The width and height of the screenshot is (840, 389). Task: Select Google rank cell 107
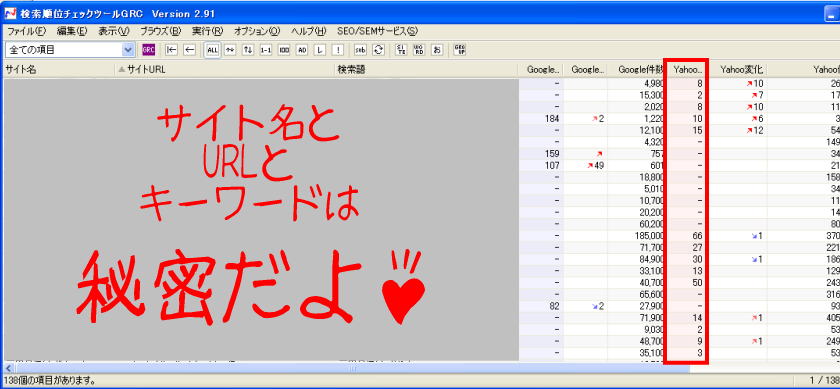point(552,165)
